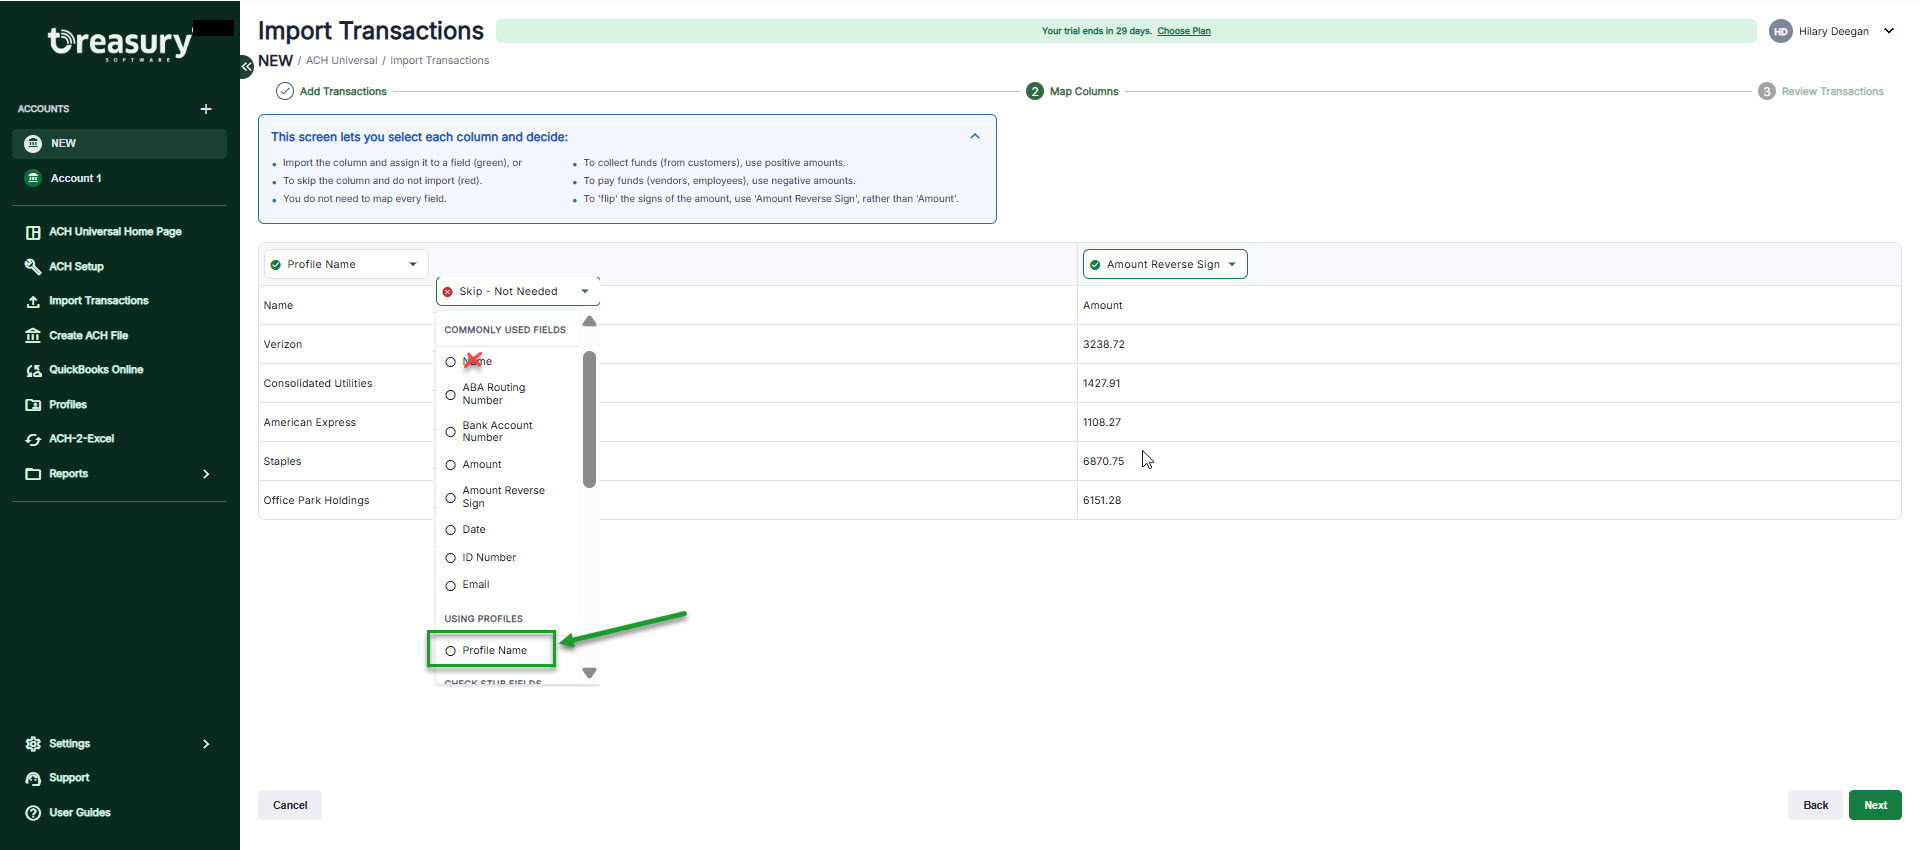
Task: Click the HD user avatar
Action: click(1780, 31)
